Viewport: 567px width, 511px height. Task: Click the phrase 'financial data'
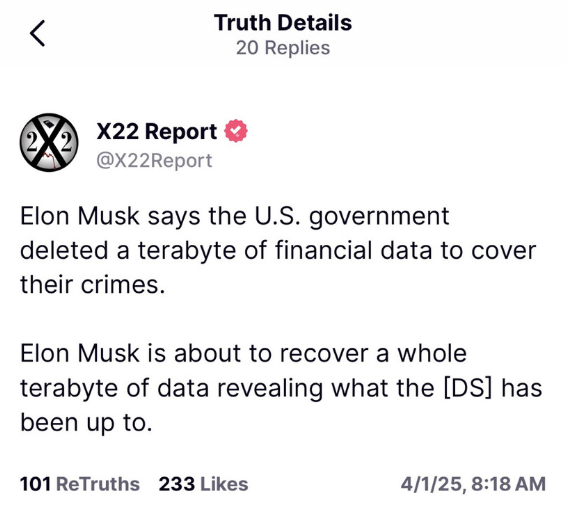pyautogui.click(x=354, y=250)
